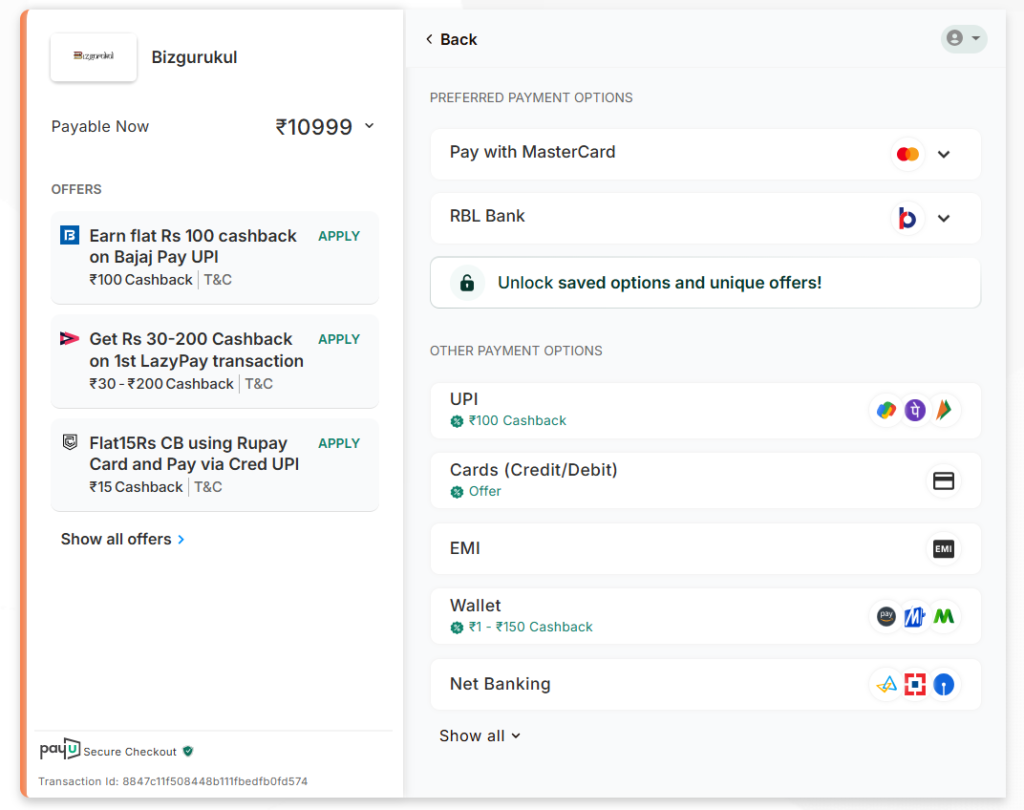Click the credit card icon
This screenshot has height=810, width=1024.
[944, 481]
